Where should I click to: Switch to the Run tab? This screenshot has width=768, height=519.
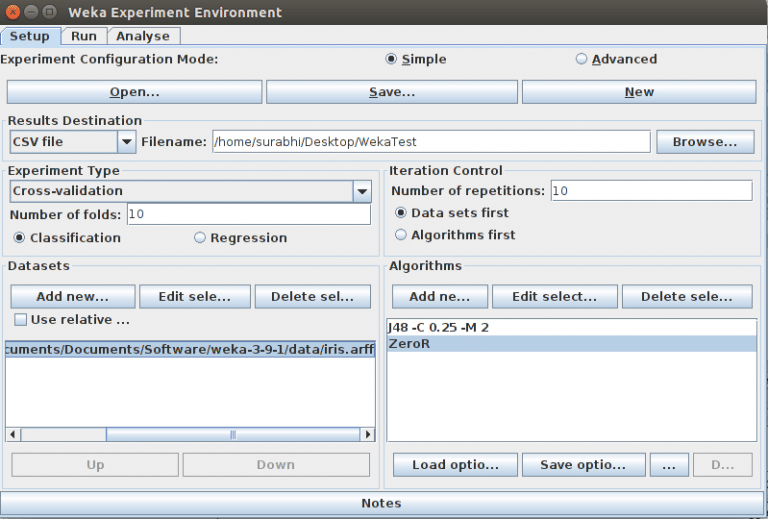(x=84, y=36)
